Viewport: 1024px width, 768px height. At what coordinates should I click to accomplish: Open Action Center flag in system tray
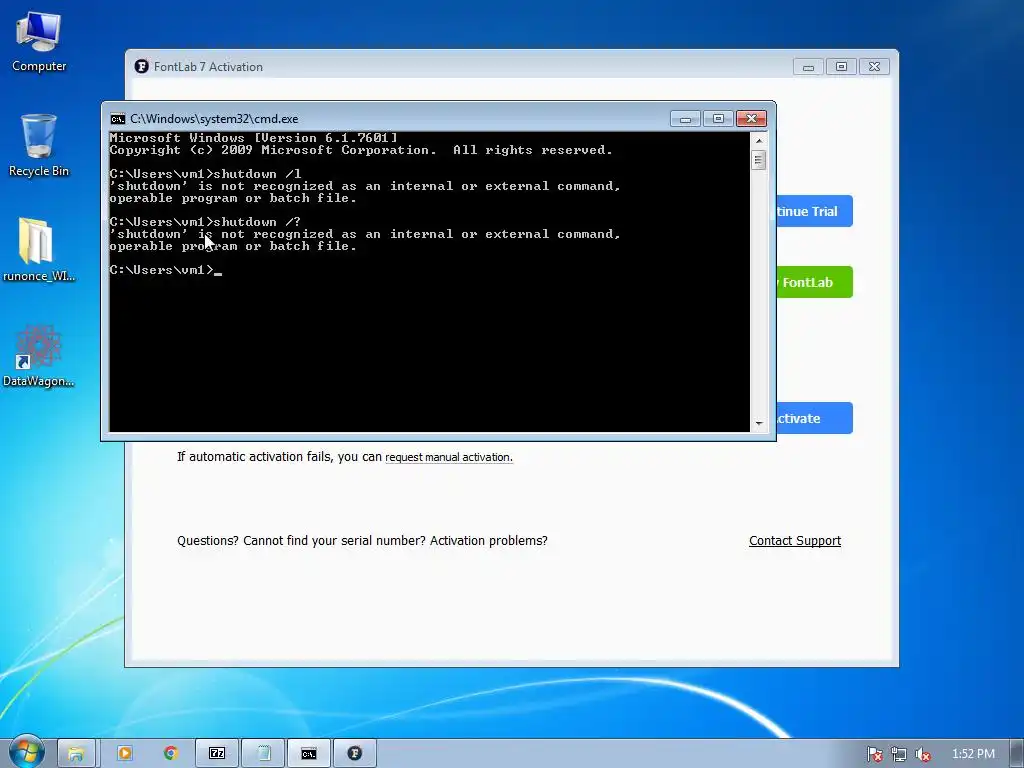(x=874, y=754)
